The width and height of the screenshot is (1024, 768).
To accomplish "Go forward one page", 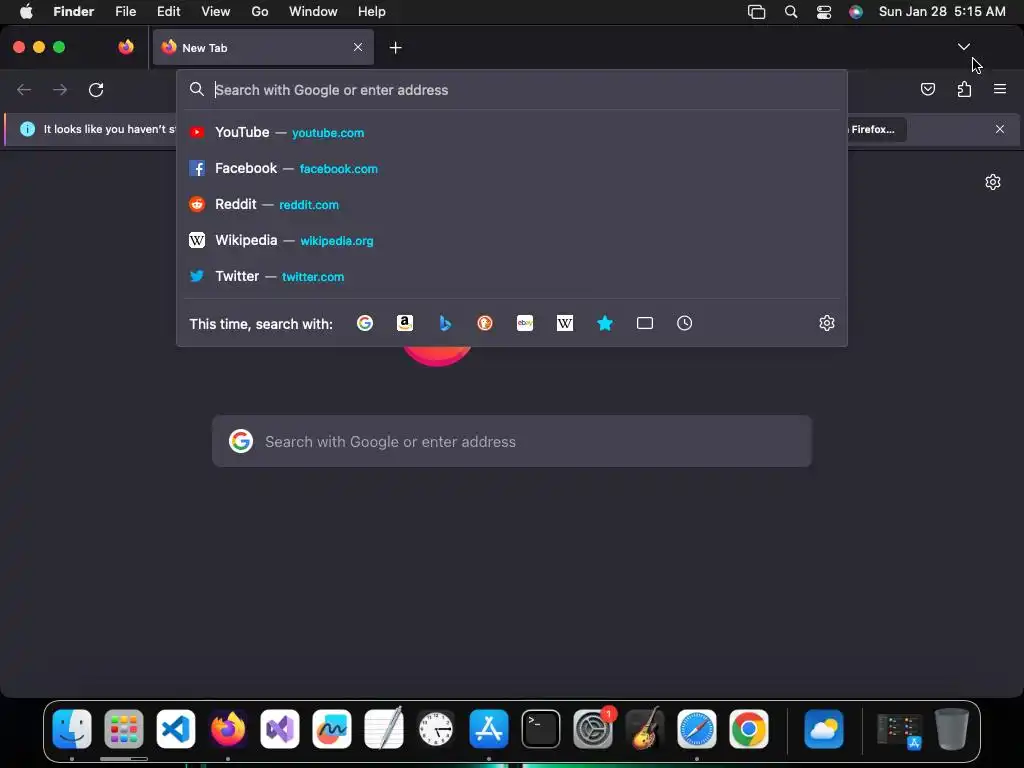I will (x=60, y=89).
